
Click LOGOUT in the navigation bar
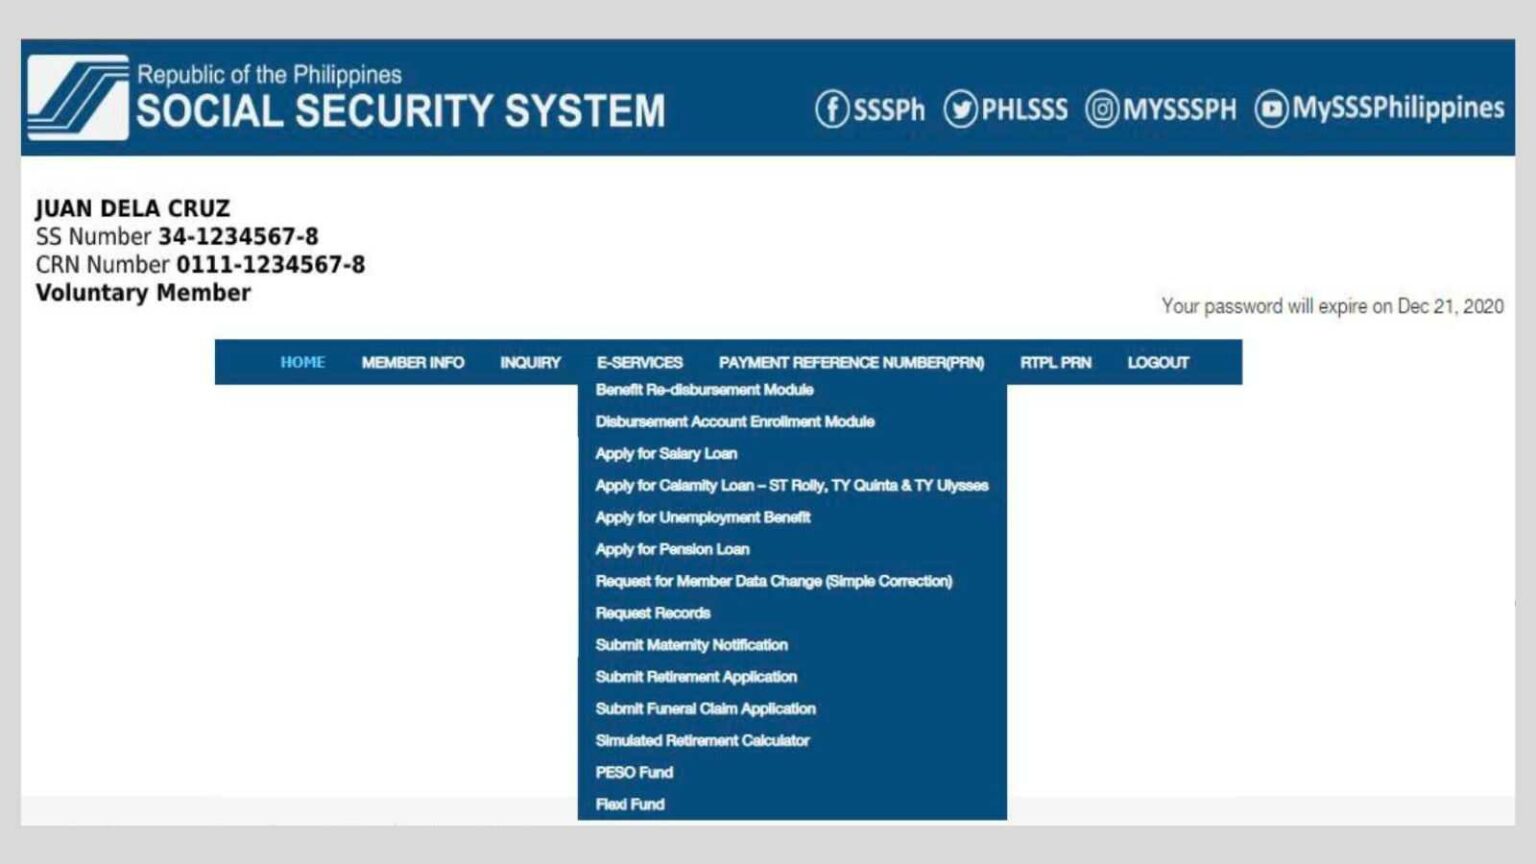1157,363
